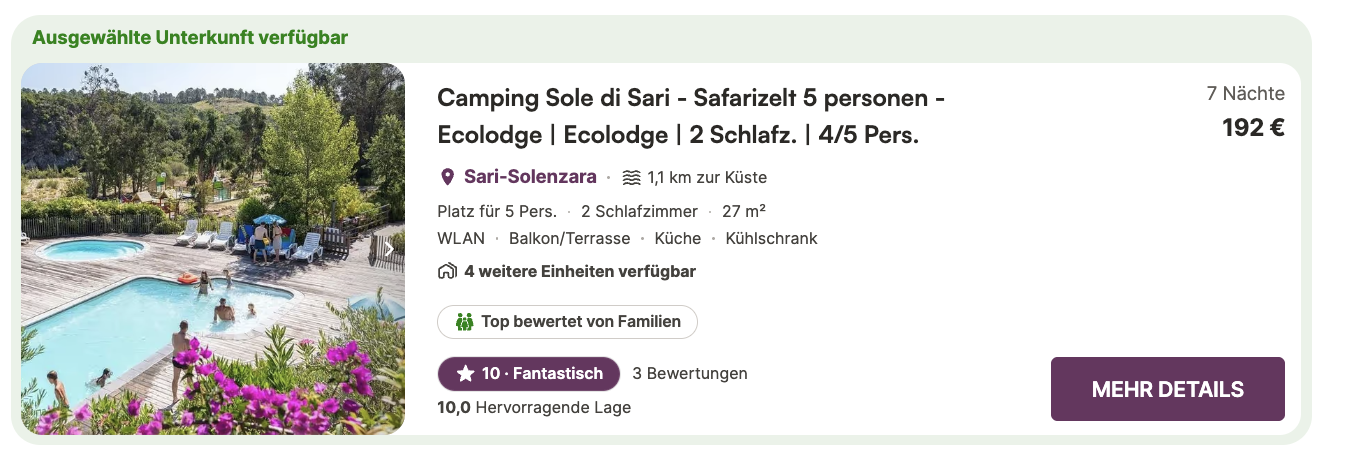
Task: Select Top bewertet von Familien badge
Action: (567, 322)
